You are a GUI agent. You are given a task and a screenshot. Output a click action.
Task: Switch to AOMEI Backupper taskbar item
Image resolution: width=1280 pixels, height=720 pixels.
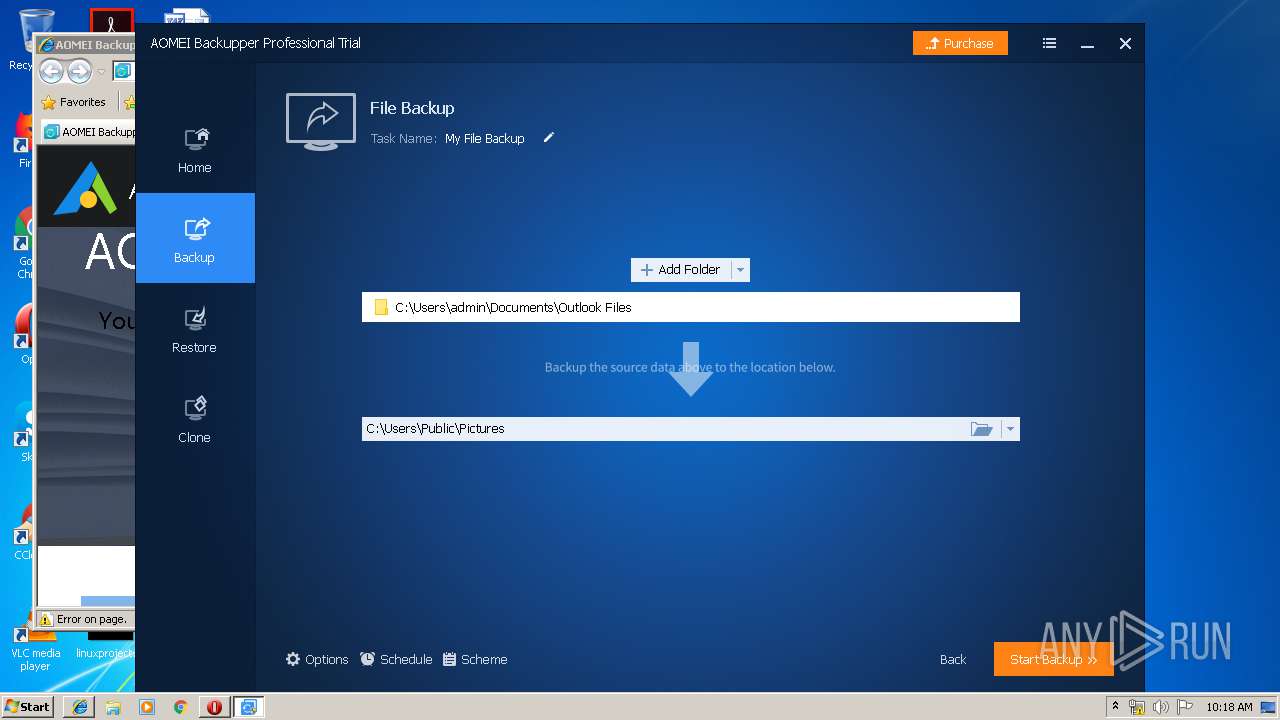point(248,707)
